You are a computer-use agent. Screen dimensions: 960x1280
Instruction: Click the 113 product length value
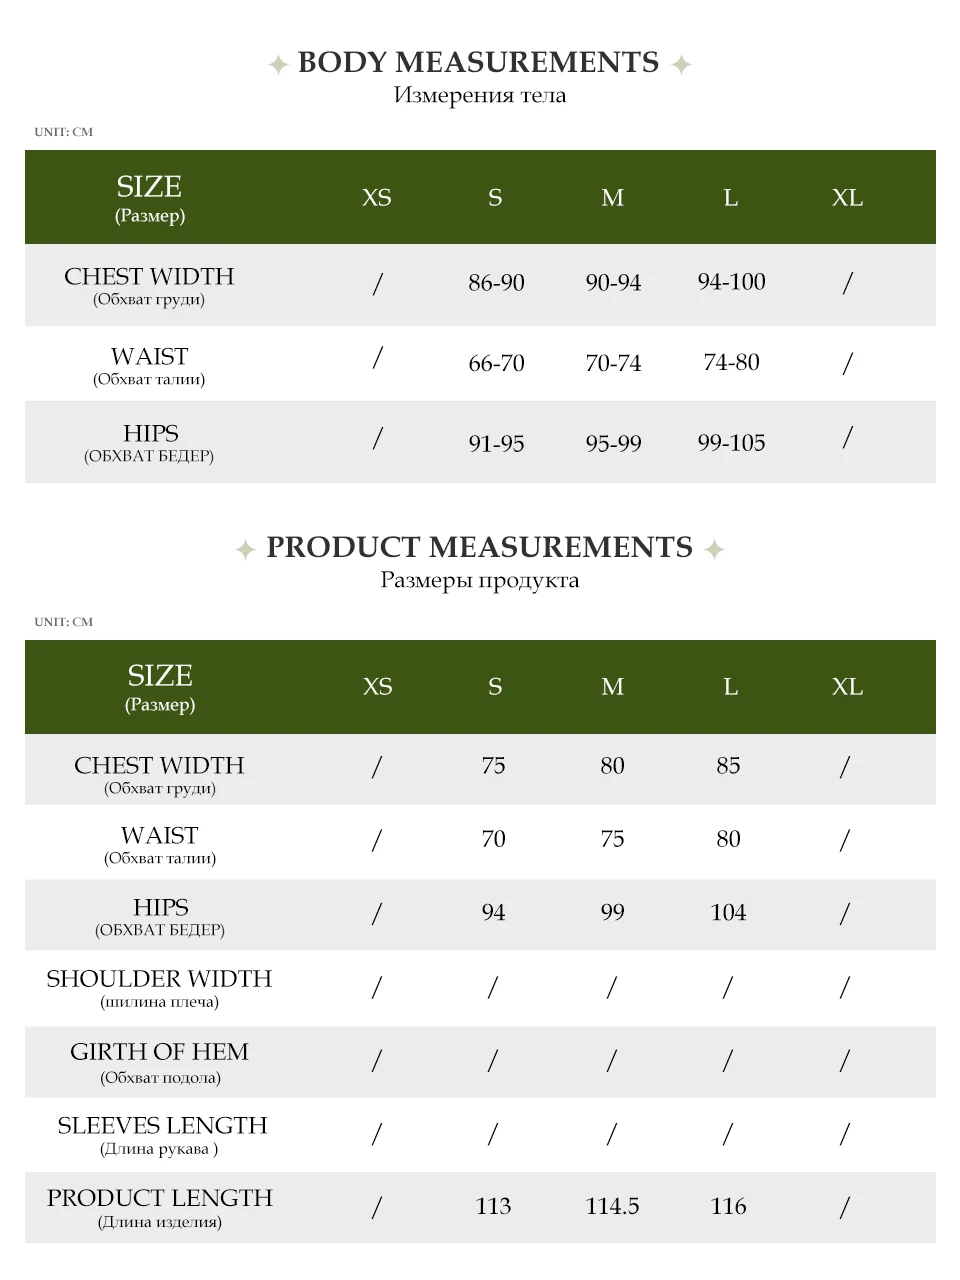pos(493,1207)
